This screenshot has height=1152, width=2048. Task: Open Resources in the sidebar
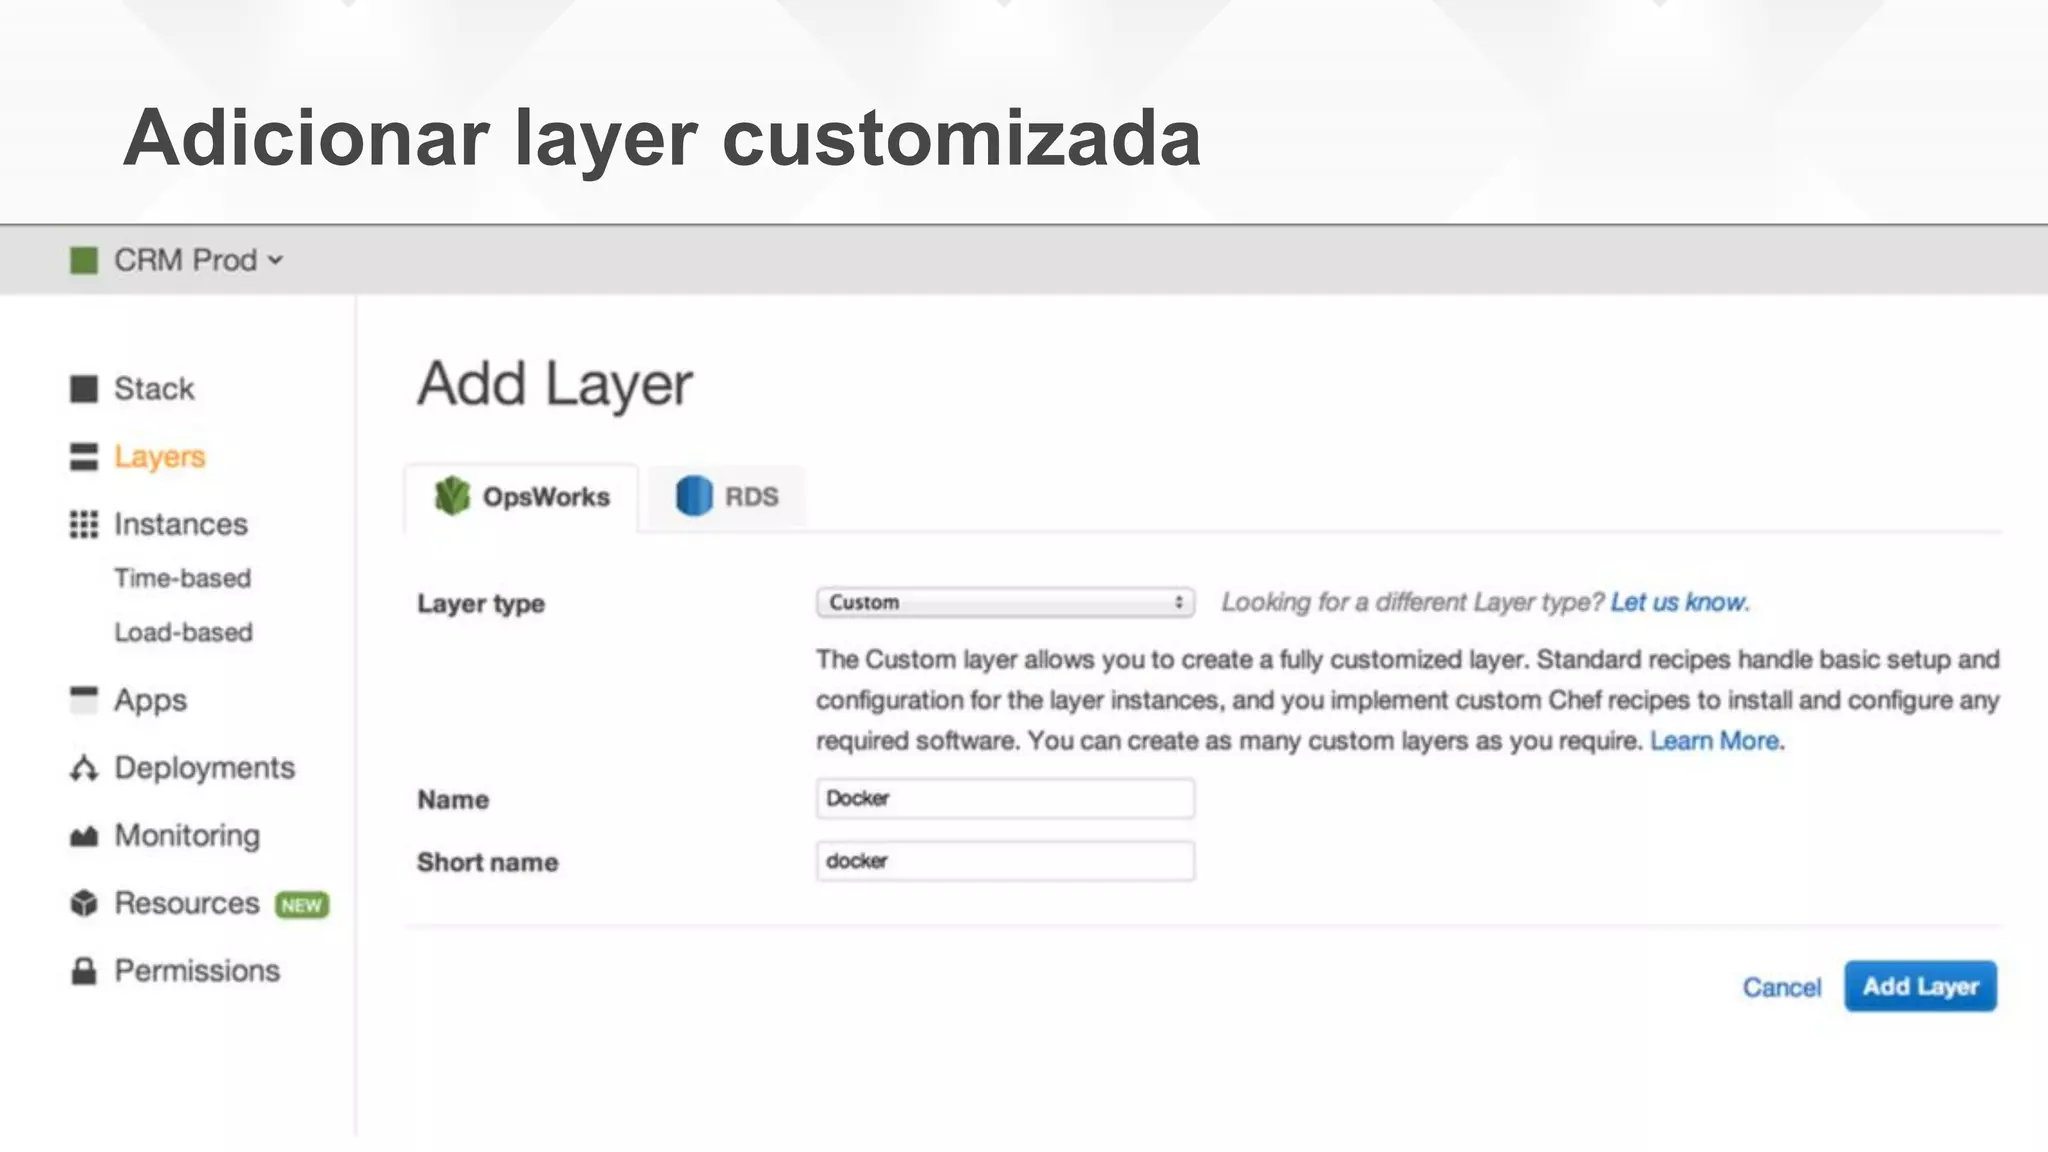[187, 903]
